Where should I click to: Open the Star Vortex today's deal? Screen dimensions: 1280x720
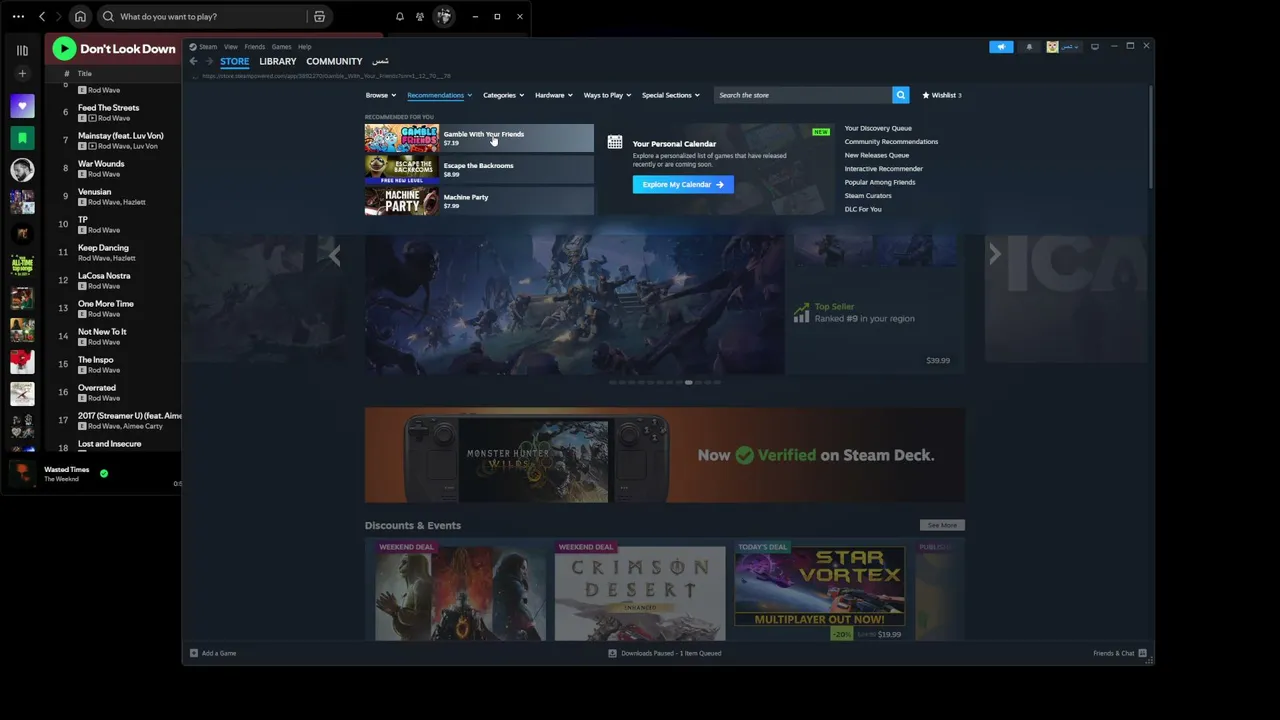820,590
